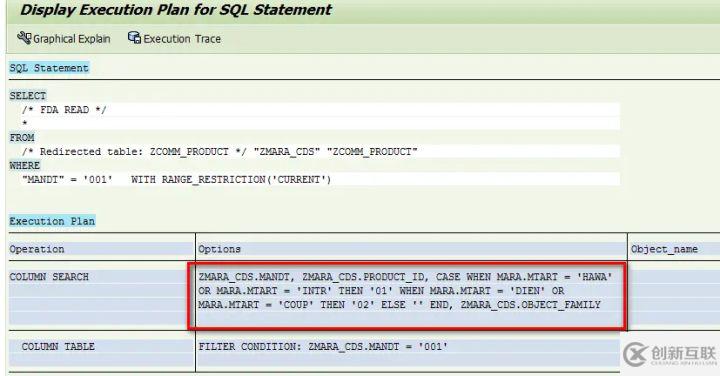This screenshot has width=720, height=376.
Task: Click the Operation column header
Action: click(x=101, y=249)
